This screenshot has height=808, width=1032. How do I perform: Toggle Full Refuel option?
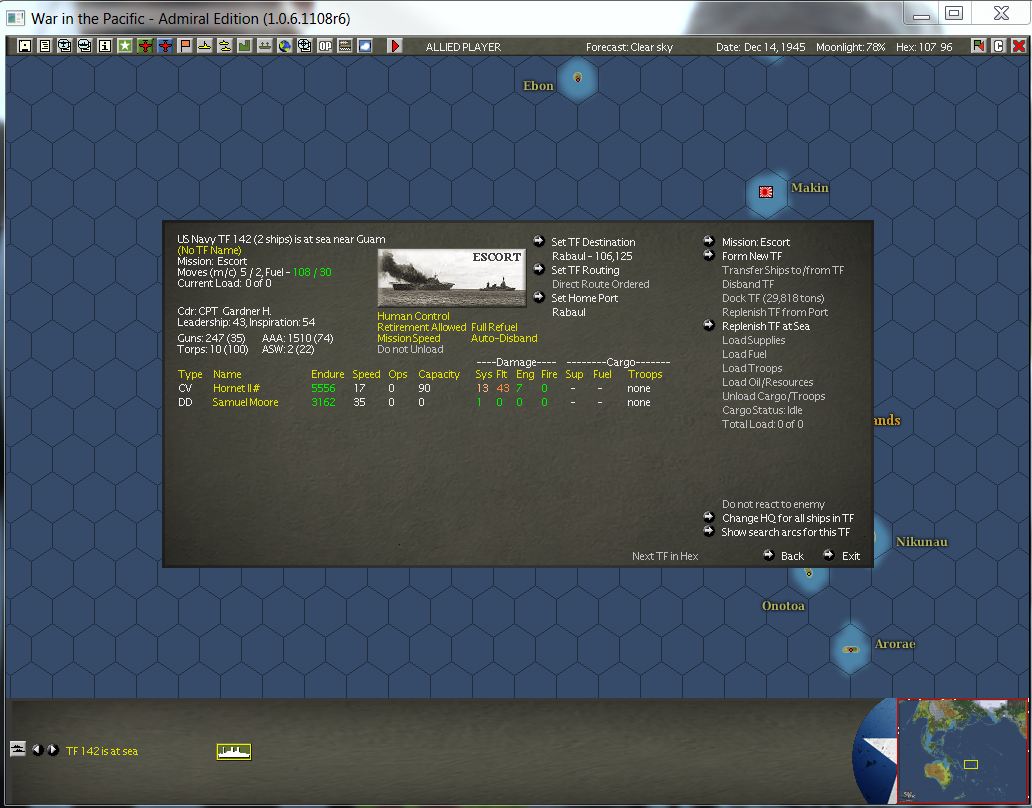[x=494, y=327]
